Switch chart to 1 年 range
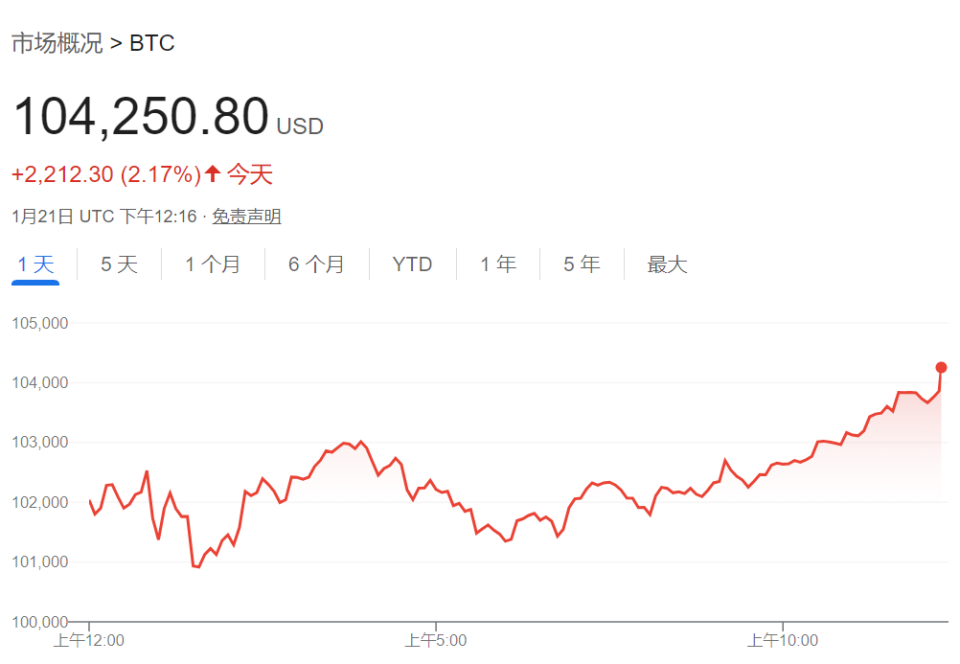960x664 pixels. click(x=498, y=264)
